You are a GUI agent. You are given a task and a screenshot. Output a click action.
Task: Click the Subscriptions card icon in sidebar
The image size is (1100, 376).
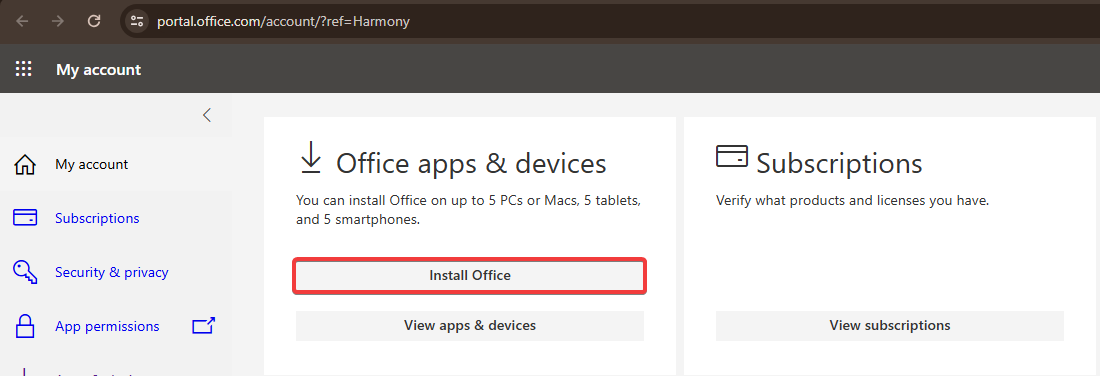click(25, 218)
